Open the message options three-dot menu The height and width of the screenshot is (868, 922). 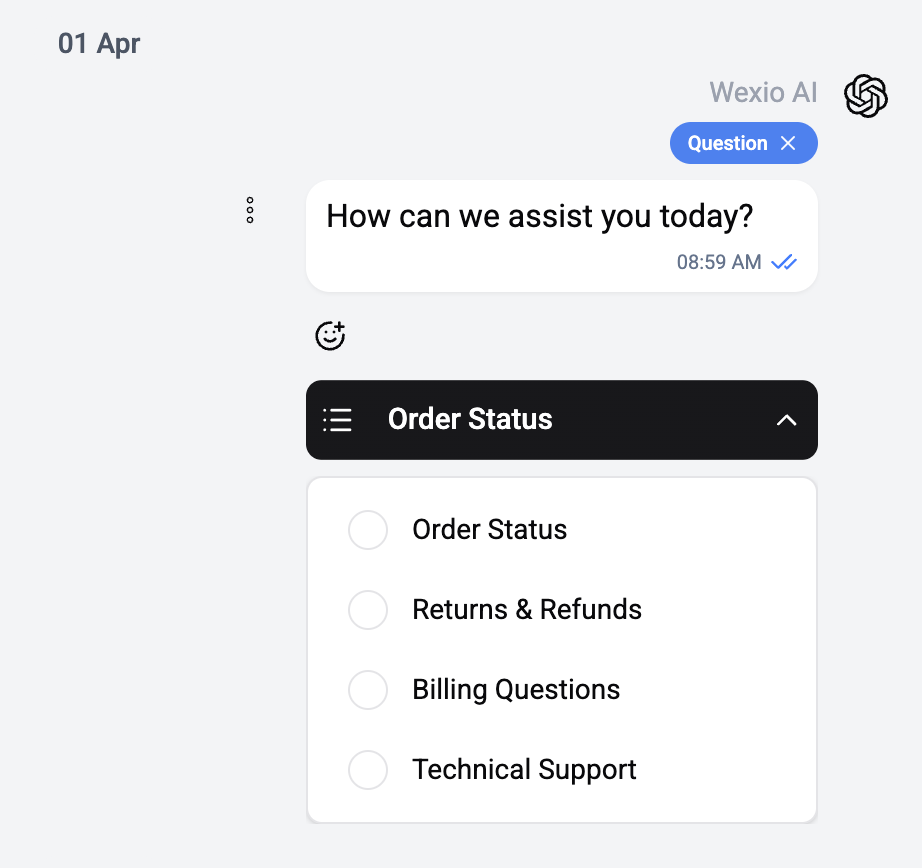pyautogui.click(x=249, y=211)
